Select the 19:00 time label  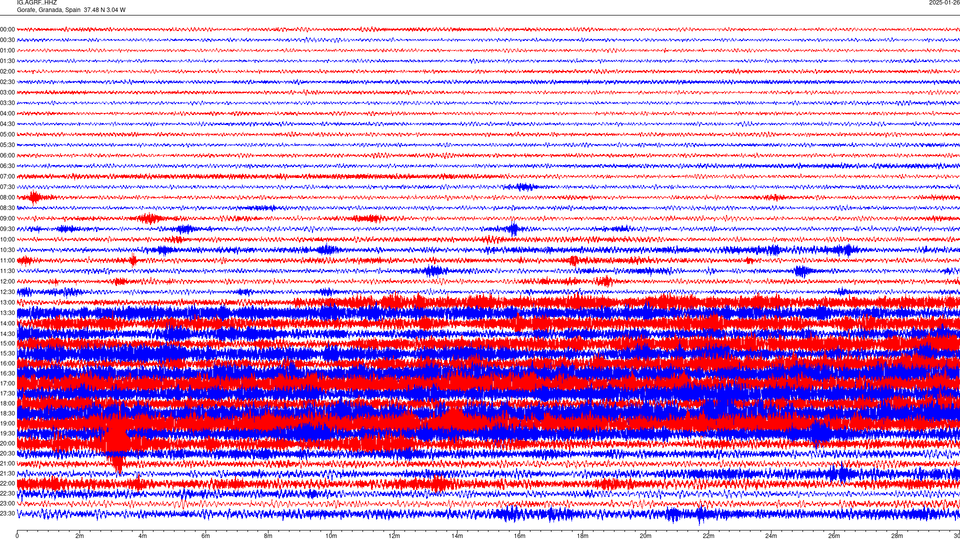click(7, 423)
